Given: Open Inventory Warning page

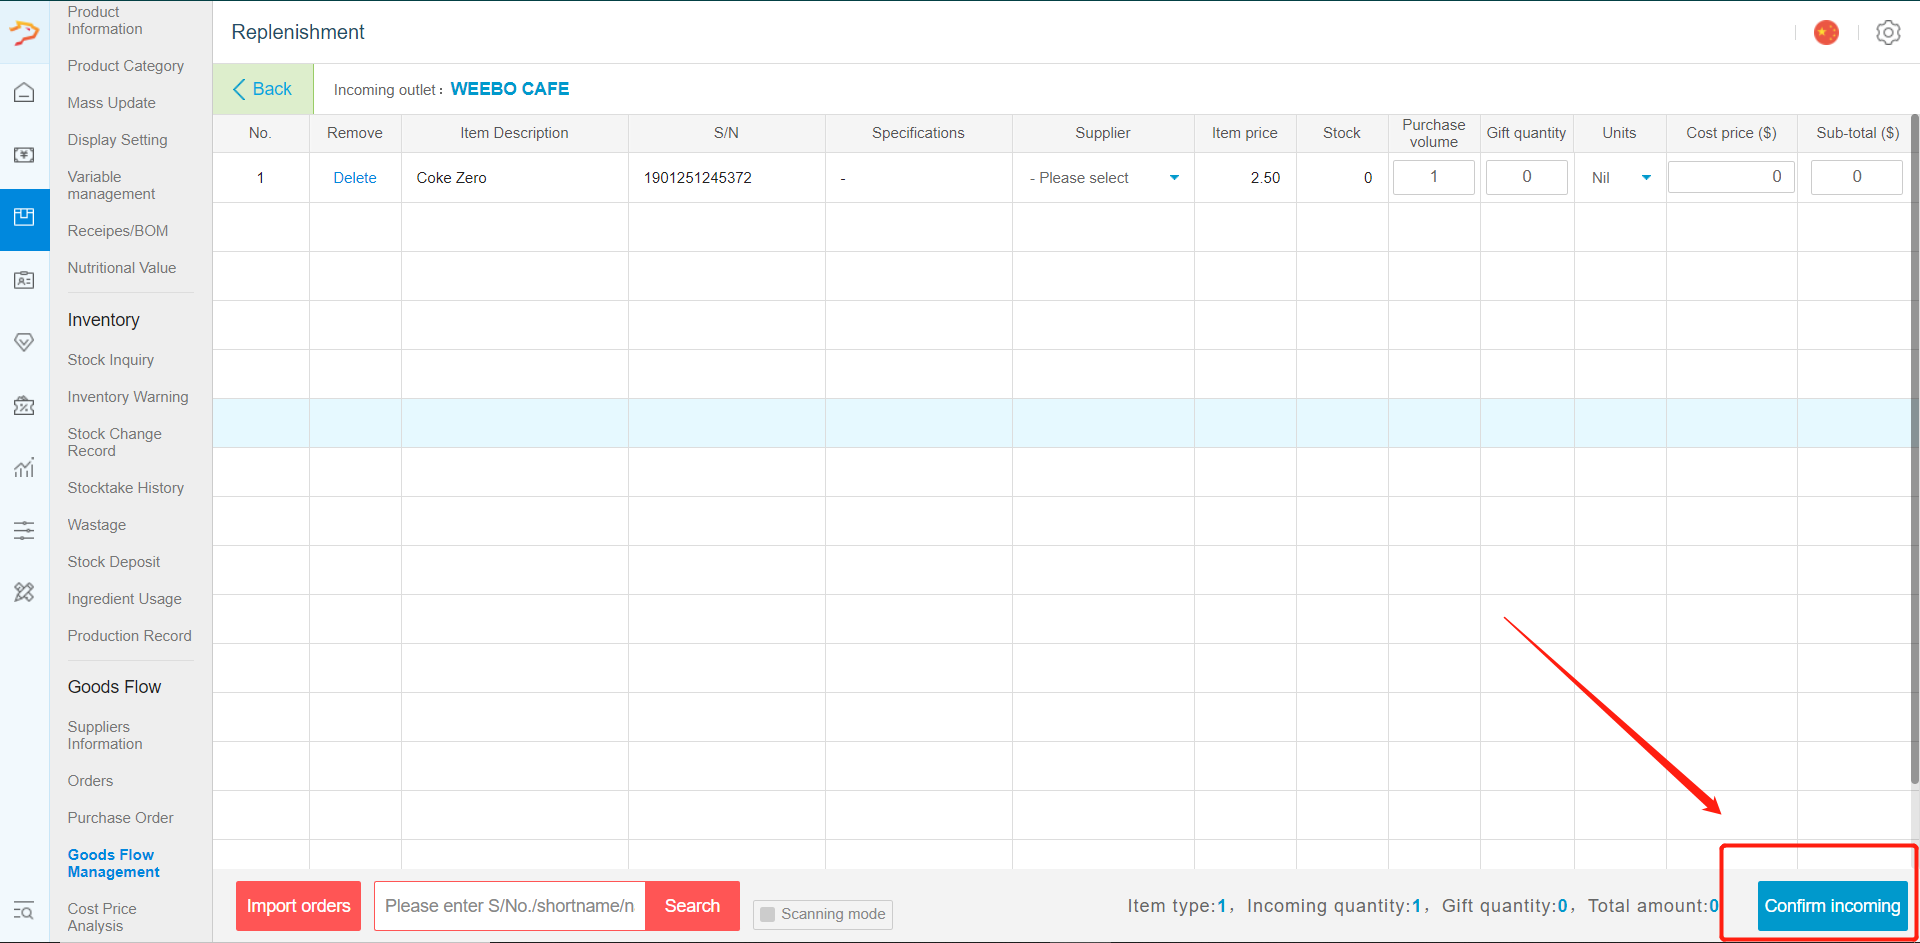Looking at the screenshot, I should (x=128, y=397).
